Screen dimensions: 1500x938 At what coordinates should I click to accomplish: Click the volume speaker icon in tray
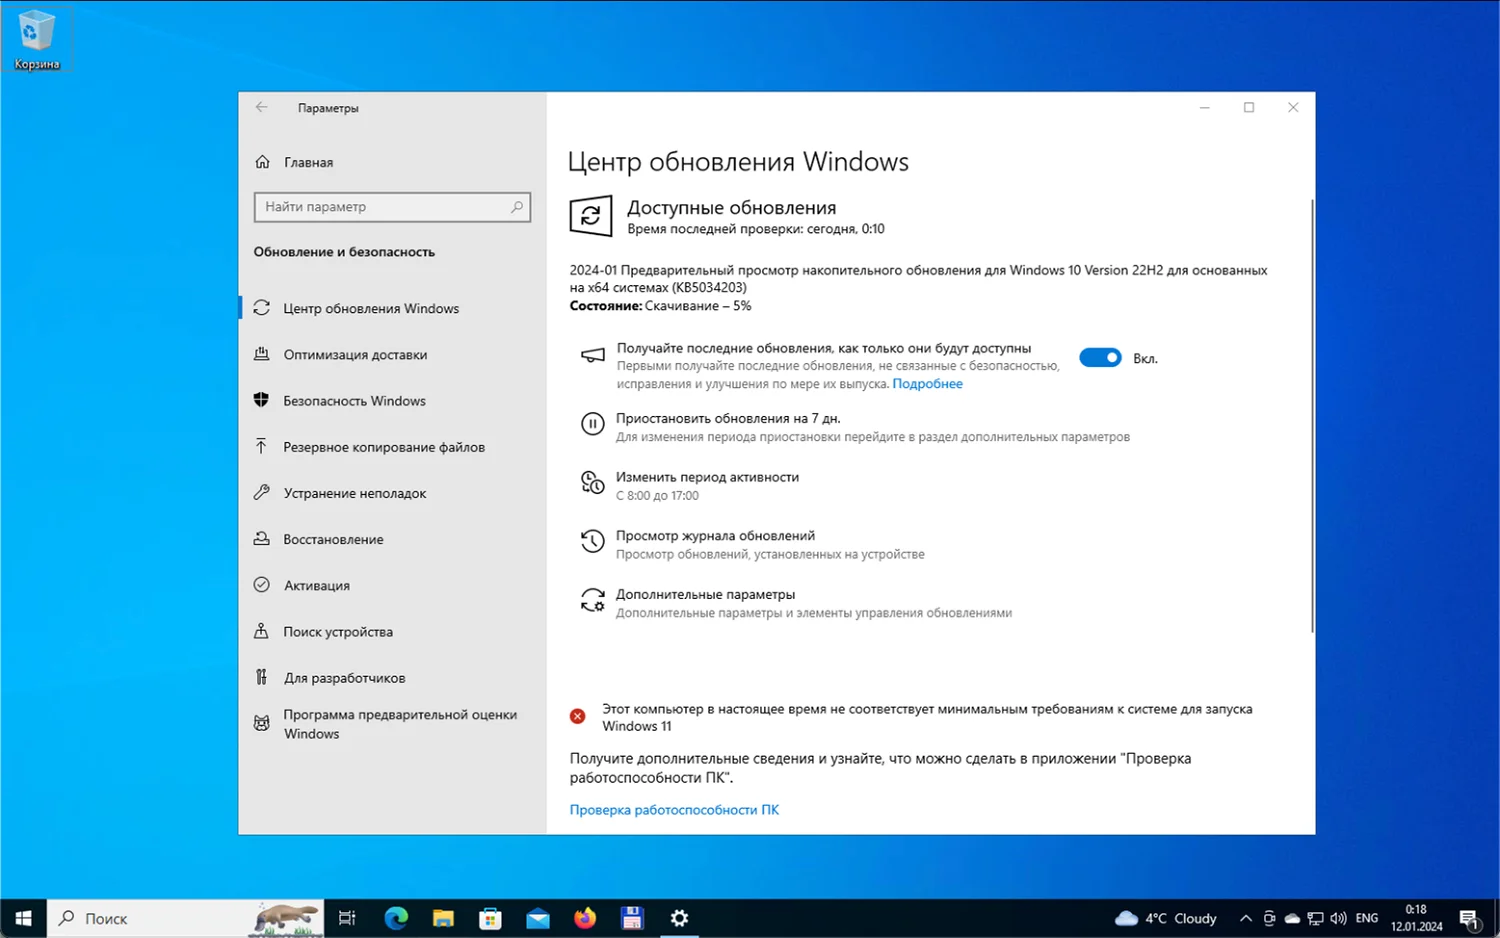coord(1339,918)
